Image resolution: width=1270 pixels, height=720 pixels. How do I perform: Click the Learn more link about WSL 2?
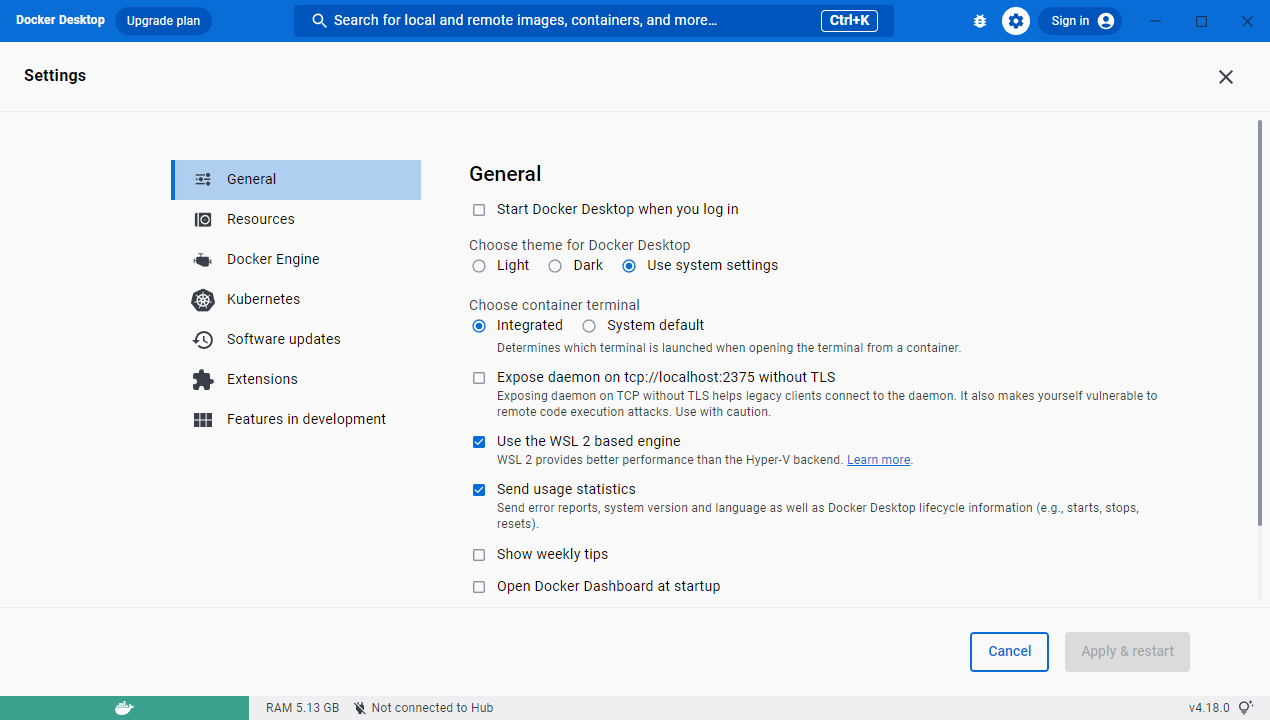pyautogui.click(x=878, y=459)
